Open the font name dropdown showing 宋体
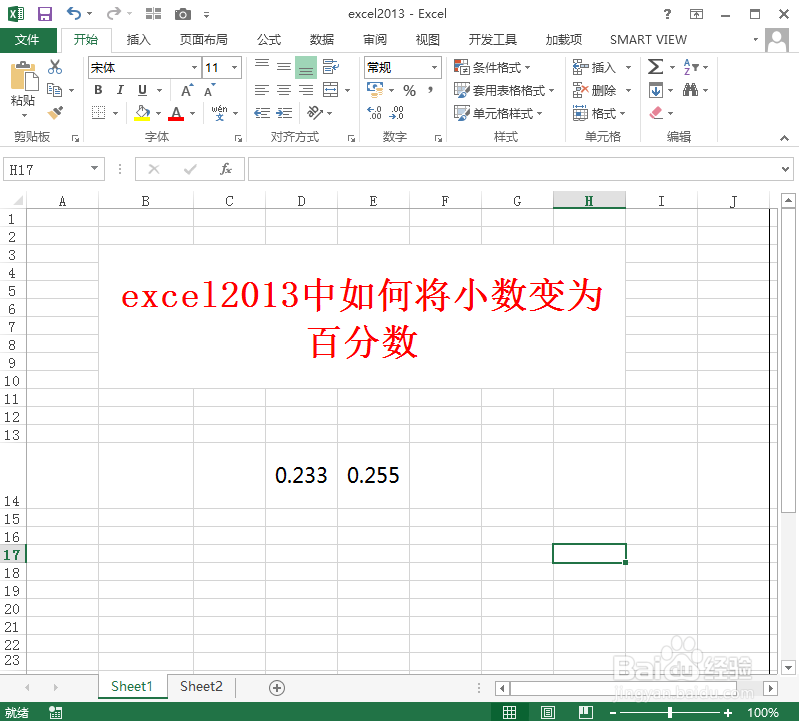This screenshot has width=799, height=721. (194, 67)
